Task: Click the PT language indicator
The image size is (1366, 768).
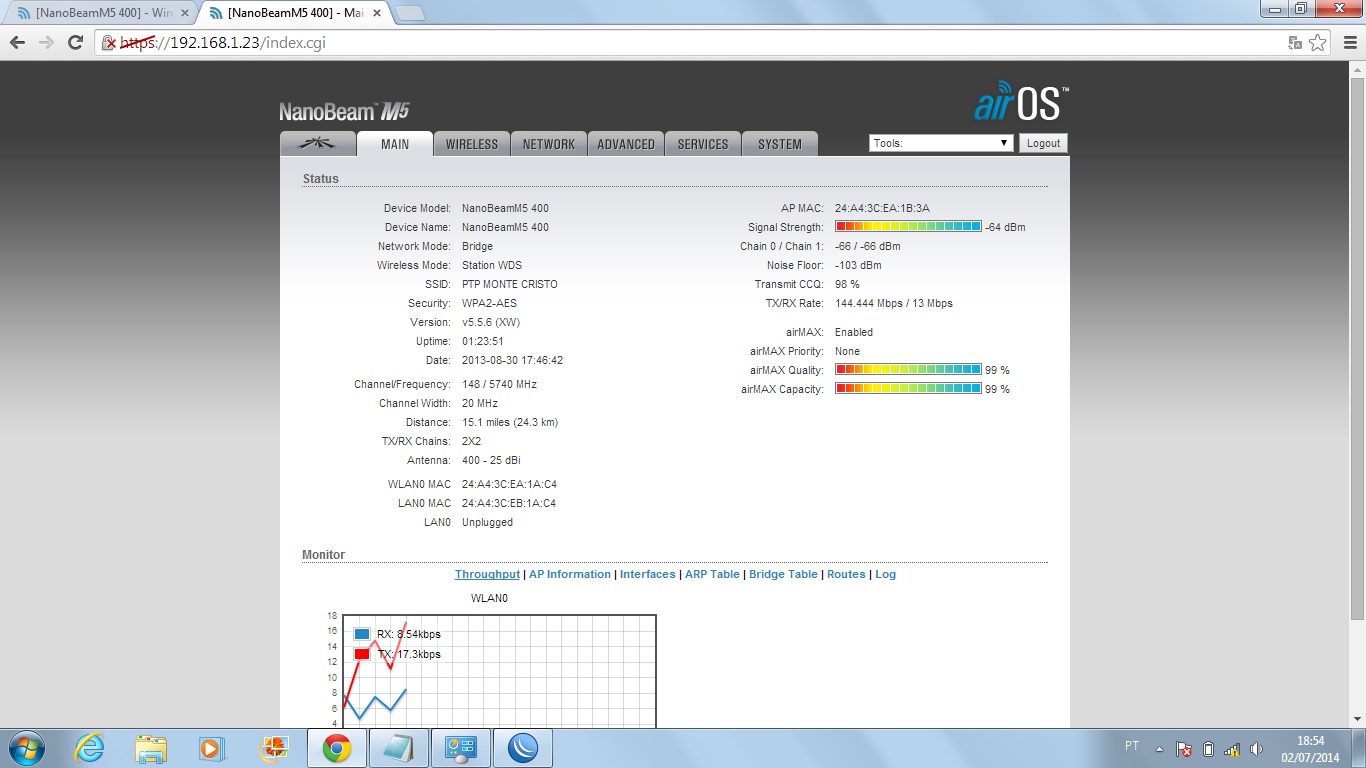Action: coord(1132,746)
